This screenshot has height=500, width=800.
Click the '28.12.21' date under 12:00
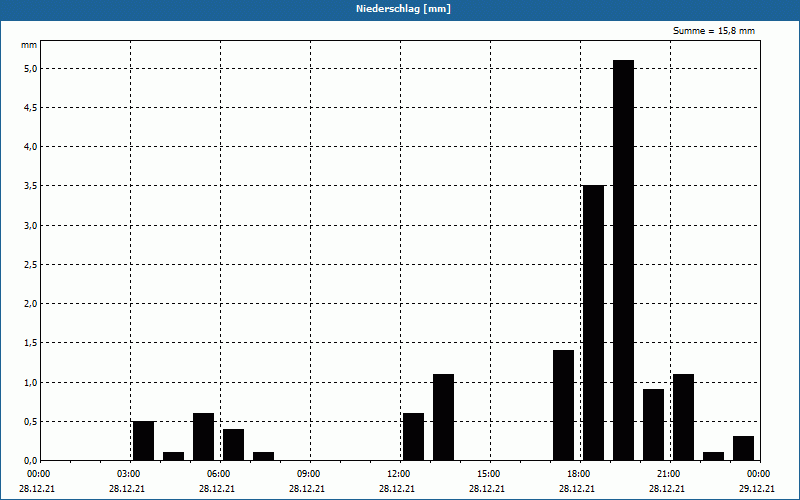coord(396,488)
